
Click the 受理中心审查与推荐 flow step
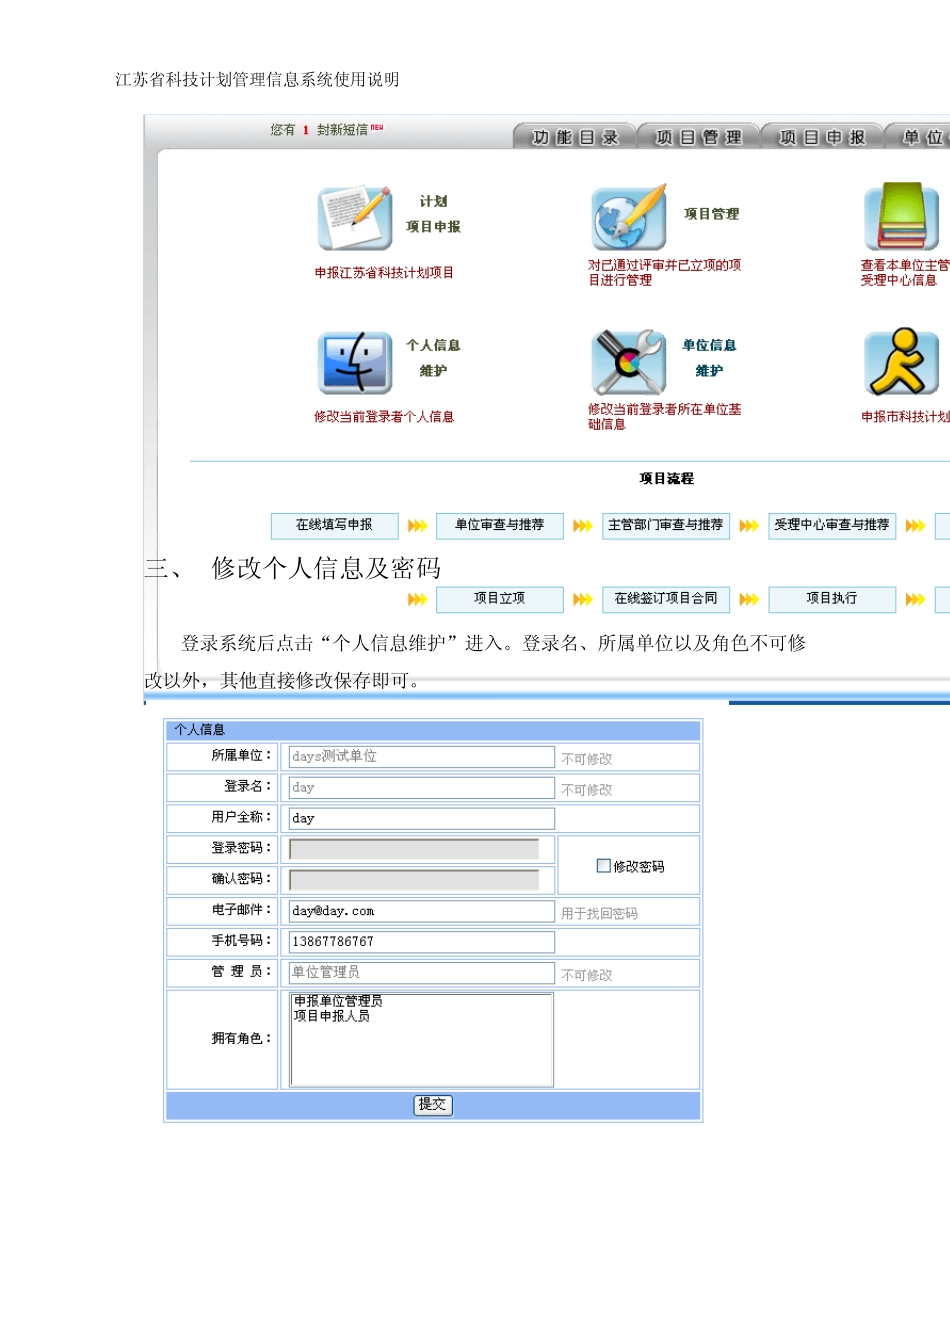coord(832,525)
